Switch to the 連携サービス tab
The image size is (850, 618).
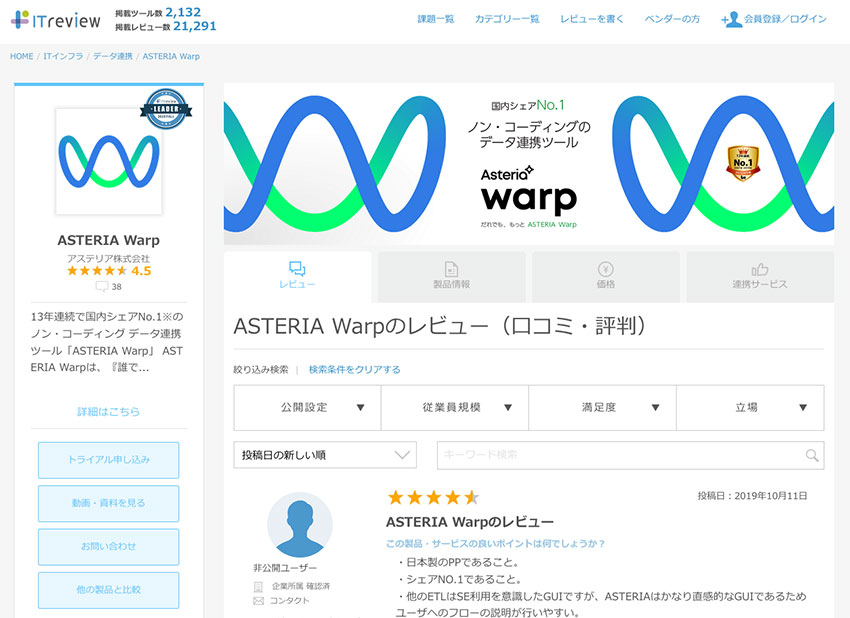coord(760,276)
